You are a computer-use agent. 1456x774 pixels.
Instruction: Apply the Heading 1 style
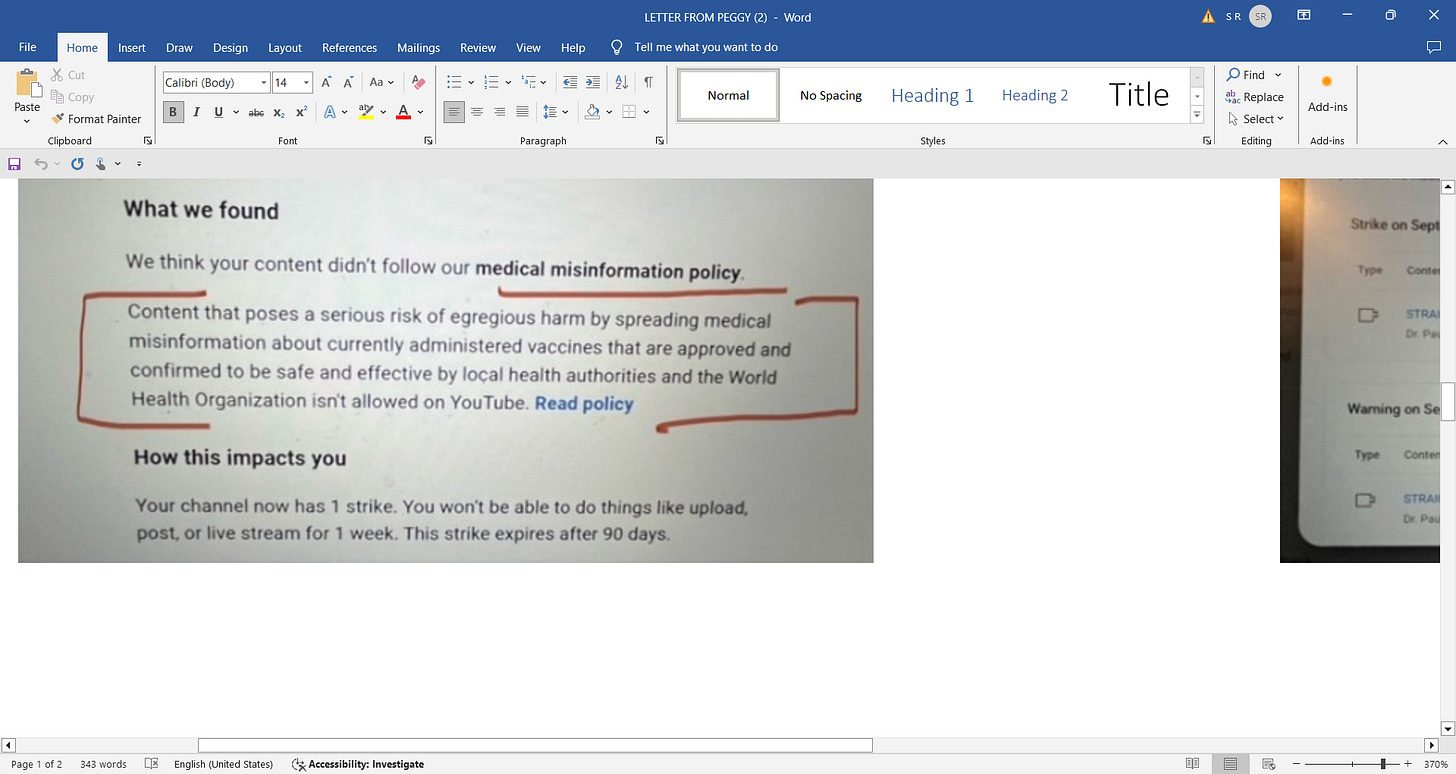click(932, 95)
